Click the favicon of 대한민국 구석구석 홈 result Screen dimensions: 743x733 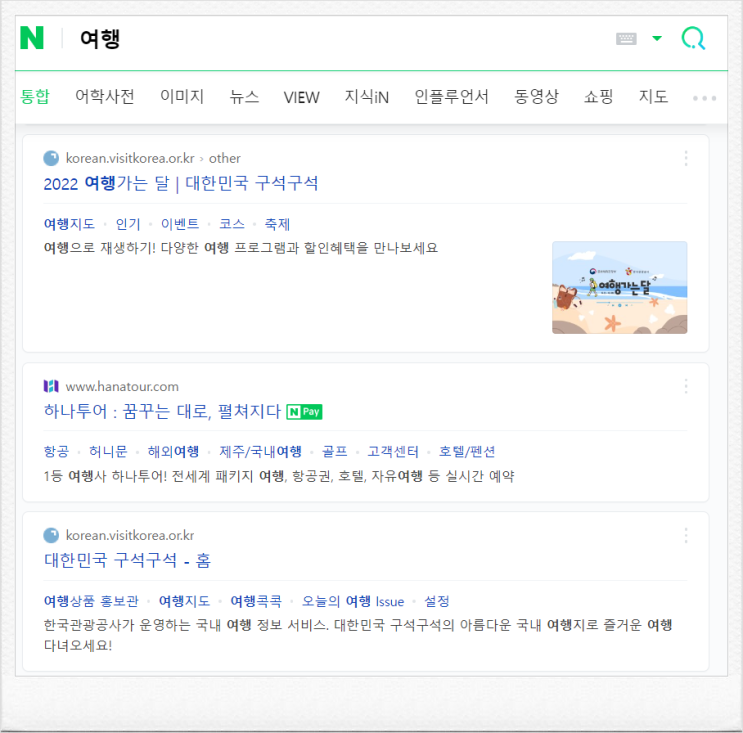(51, 535)
